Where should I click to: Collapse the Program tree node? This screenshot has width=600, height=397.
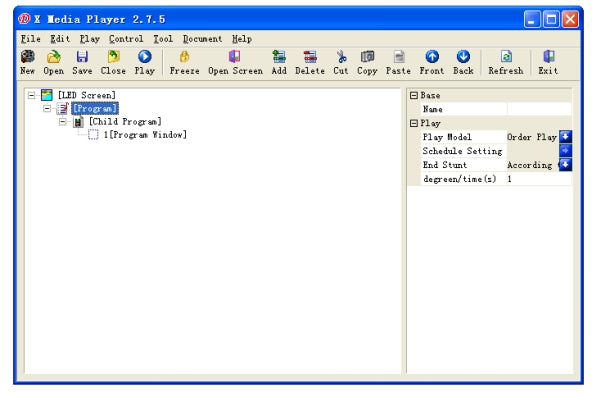[x=47, y=109]
